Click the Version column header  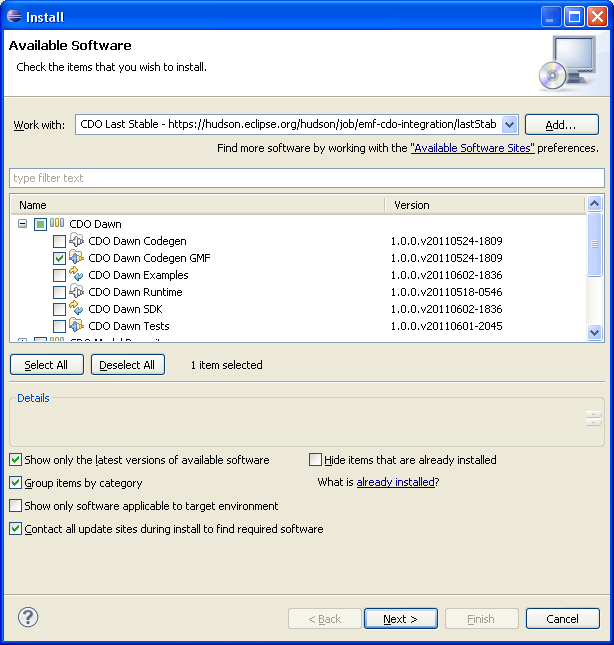(484, 205)
